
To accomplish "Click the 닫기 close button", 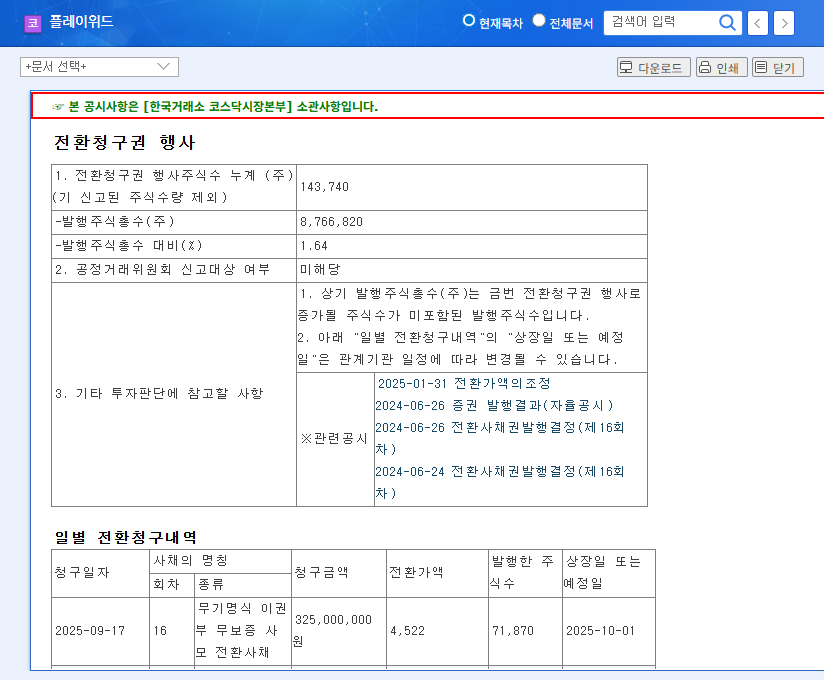I will click(778, 67).
